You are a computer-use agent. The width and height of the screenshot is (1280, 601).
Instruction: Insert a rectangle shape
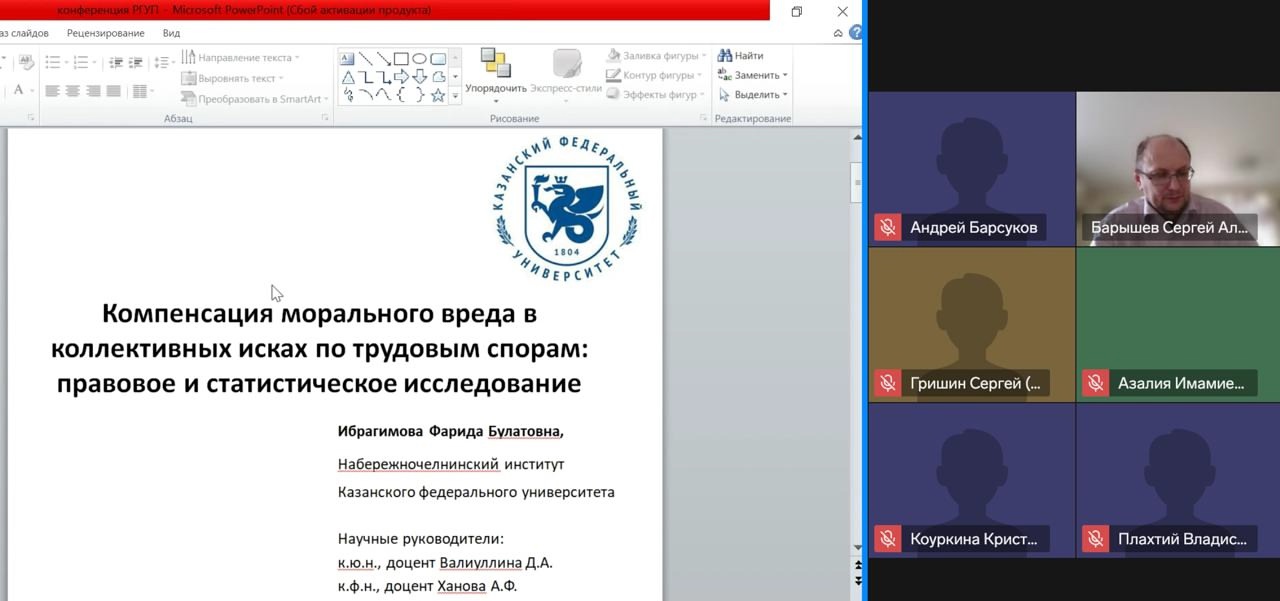tap(399, 57)
